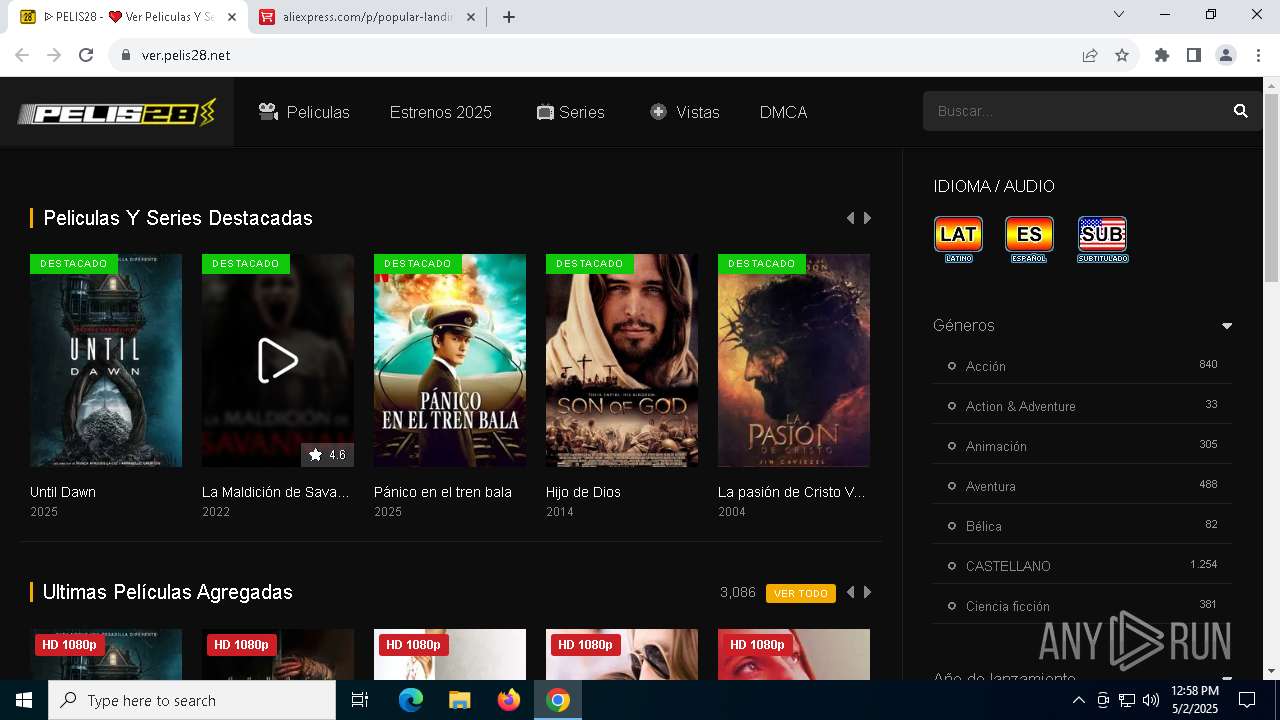
Task: Open the Vistas section
Action: 685,112
